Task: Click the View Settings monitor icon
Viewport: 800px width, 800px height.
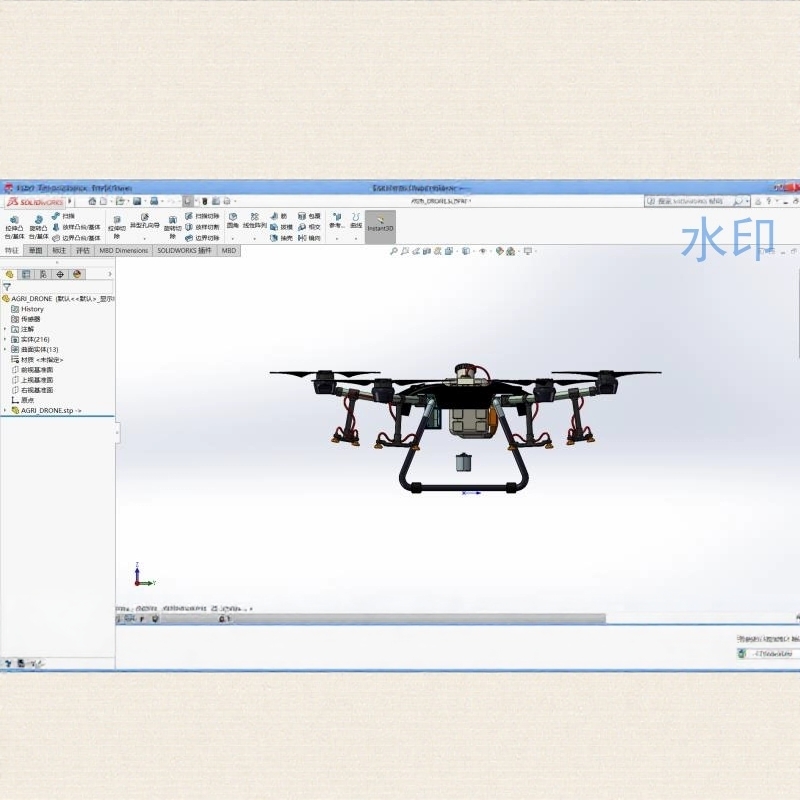Action: point(528,251)
